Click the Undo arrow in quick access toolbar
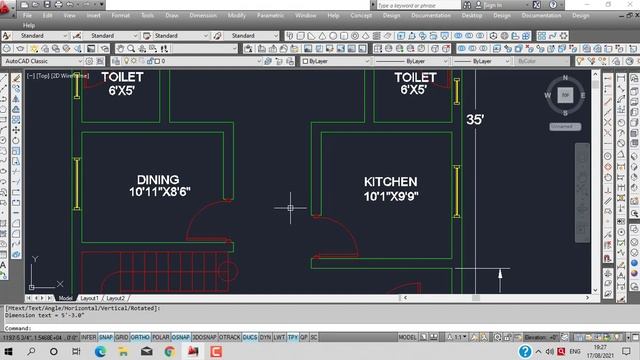This screenshot has height=360, width=640. coord(70,5)
